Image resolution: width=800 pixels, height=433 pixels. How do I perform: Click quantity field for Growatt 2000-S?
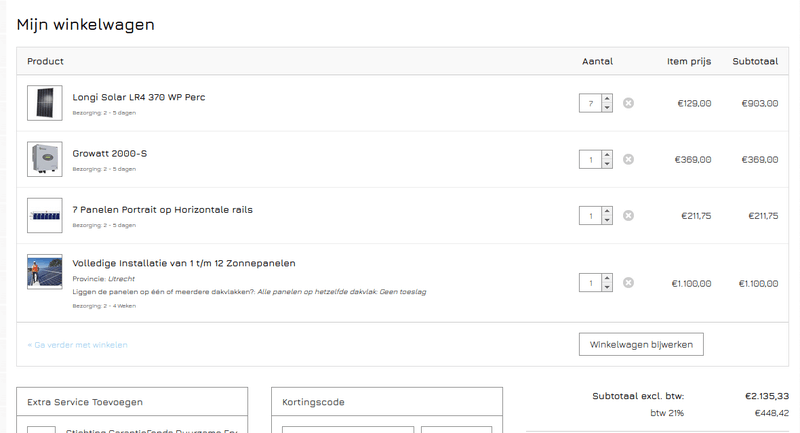(x=591, y=159)
